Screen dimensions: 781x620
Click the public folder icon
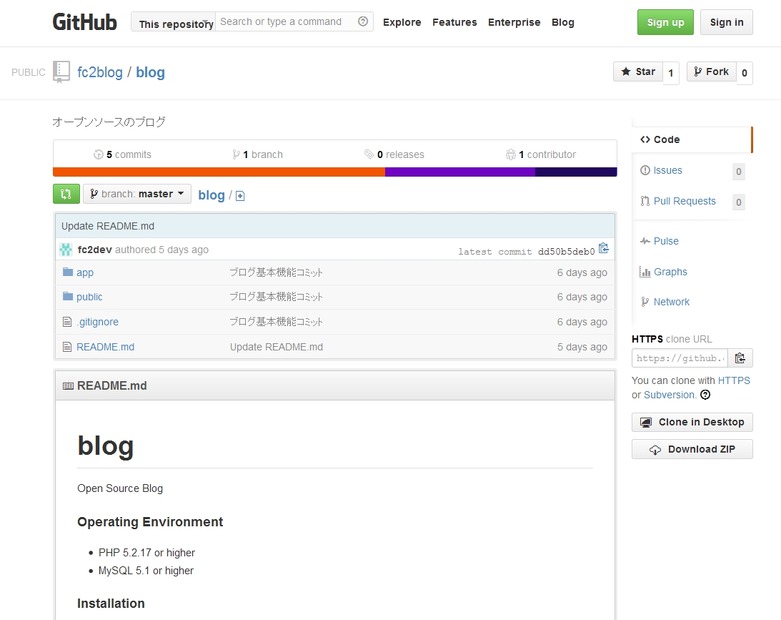point(68,296)
